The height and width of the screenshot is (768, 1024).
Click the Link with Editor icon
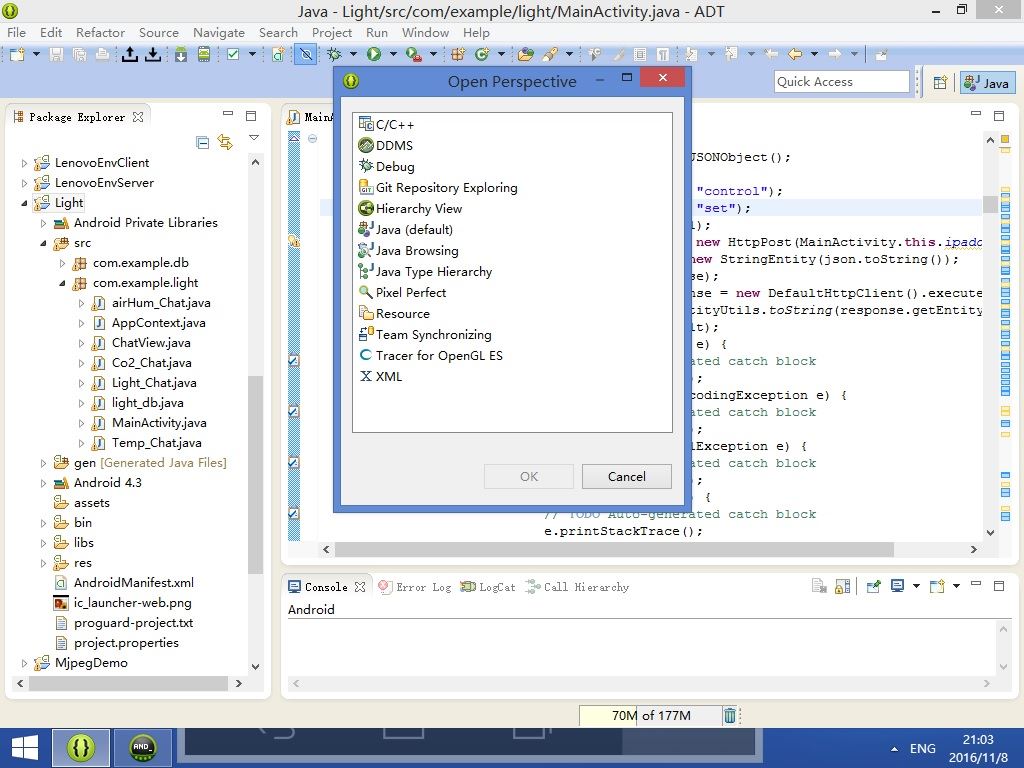[x=225, y=142]
